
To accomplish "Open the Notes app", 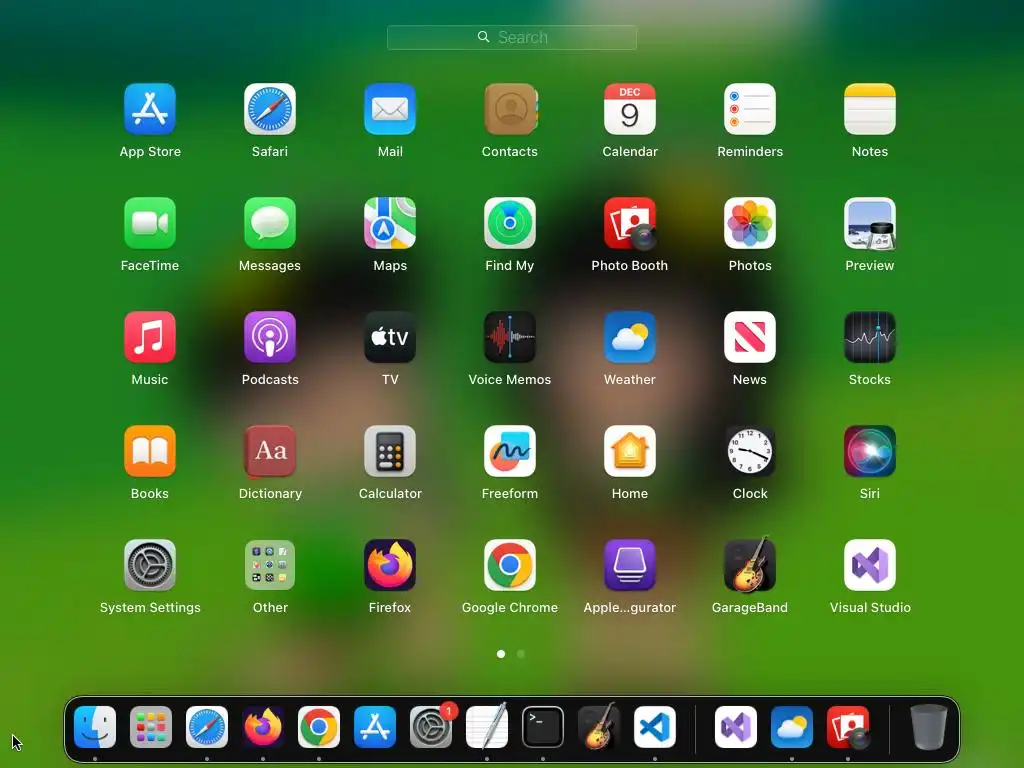I will pos(870,109).
